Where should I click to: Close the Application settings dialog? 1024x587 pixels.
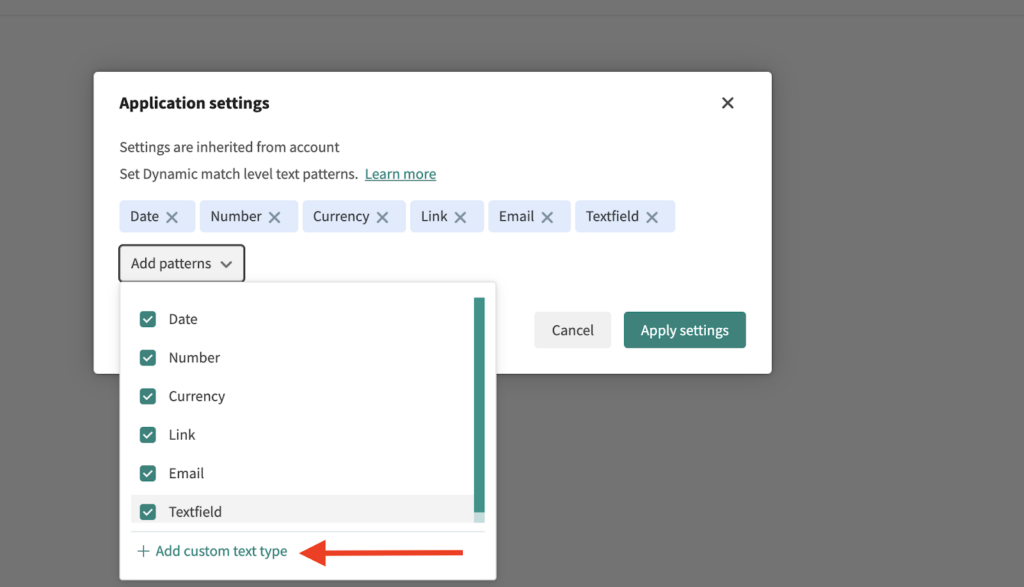pos(727,103)
